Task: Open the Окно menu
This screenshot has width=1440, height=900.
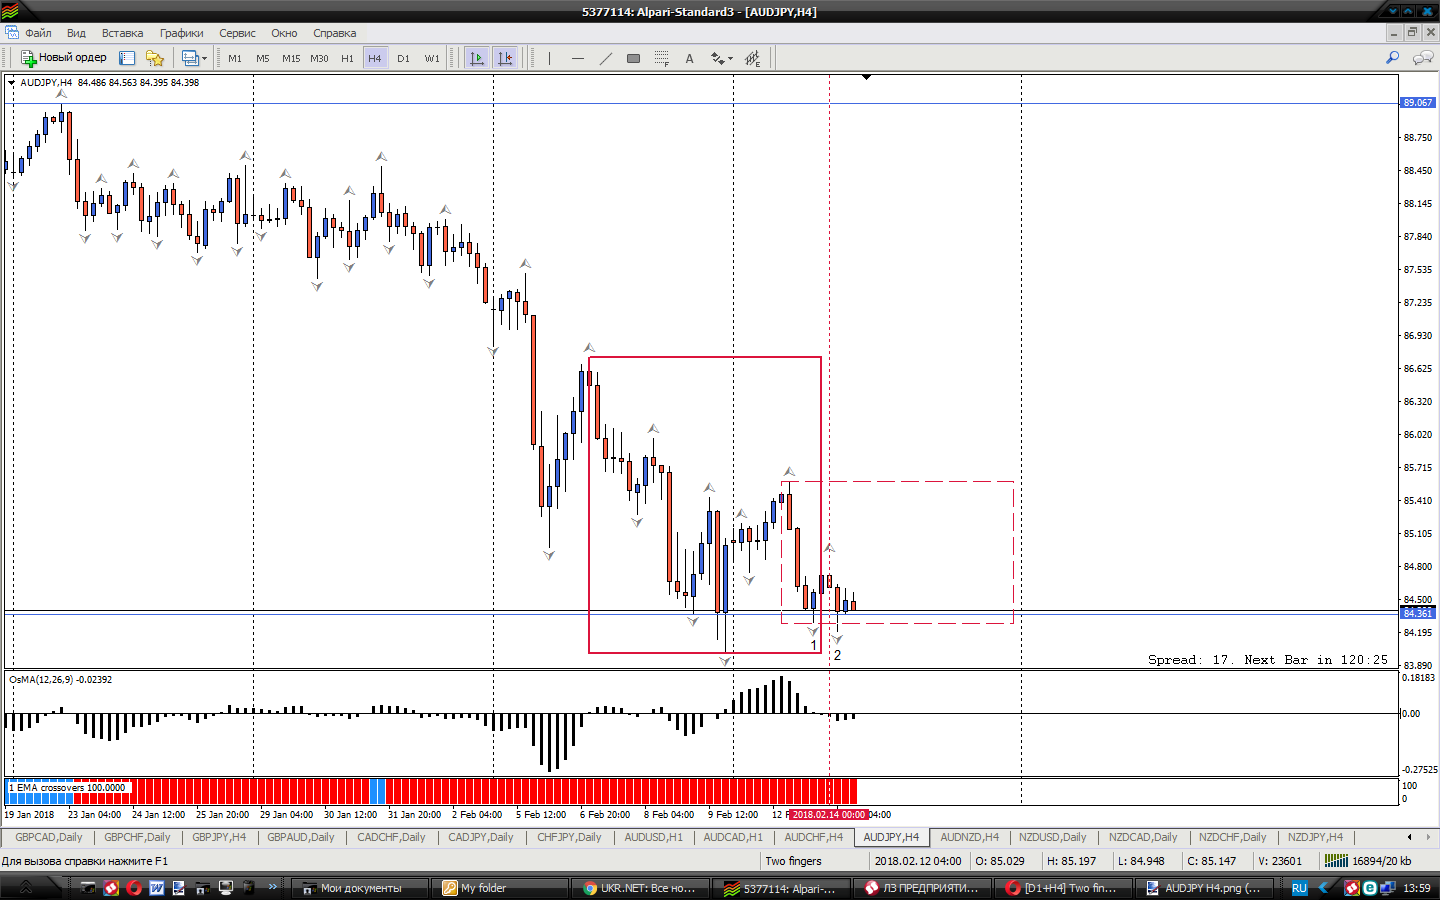Action: [284, 33]
